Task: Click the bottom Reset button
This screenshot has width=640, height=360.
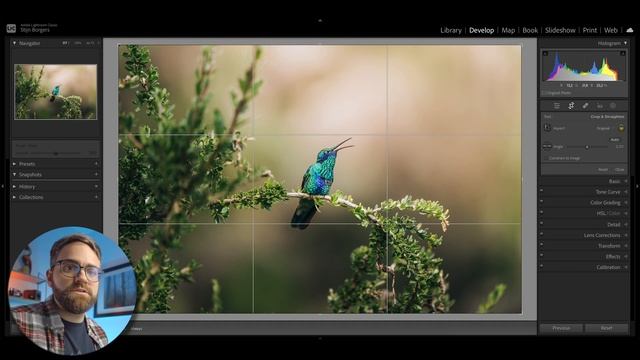Action: pos(606,328)
